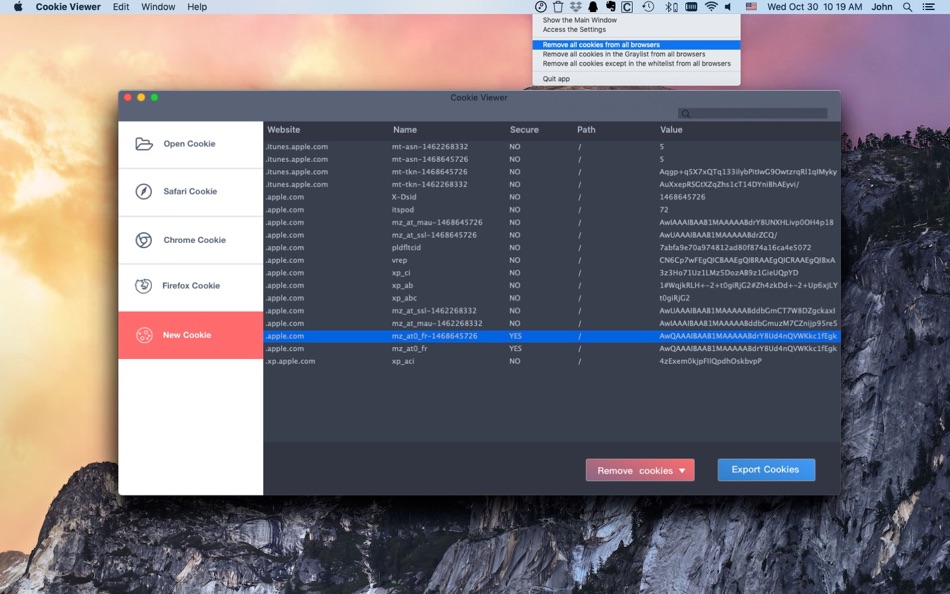This screenshot has width=950, height=594.
Task: Open the Time Machine menu bar icon
Action: (x=648, y=7)
